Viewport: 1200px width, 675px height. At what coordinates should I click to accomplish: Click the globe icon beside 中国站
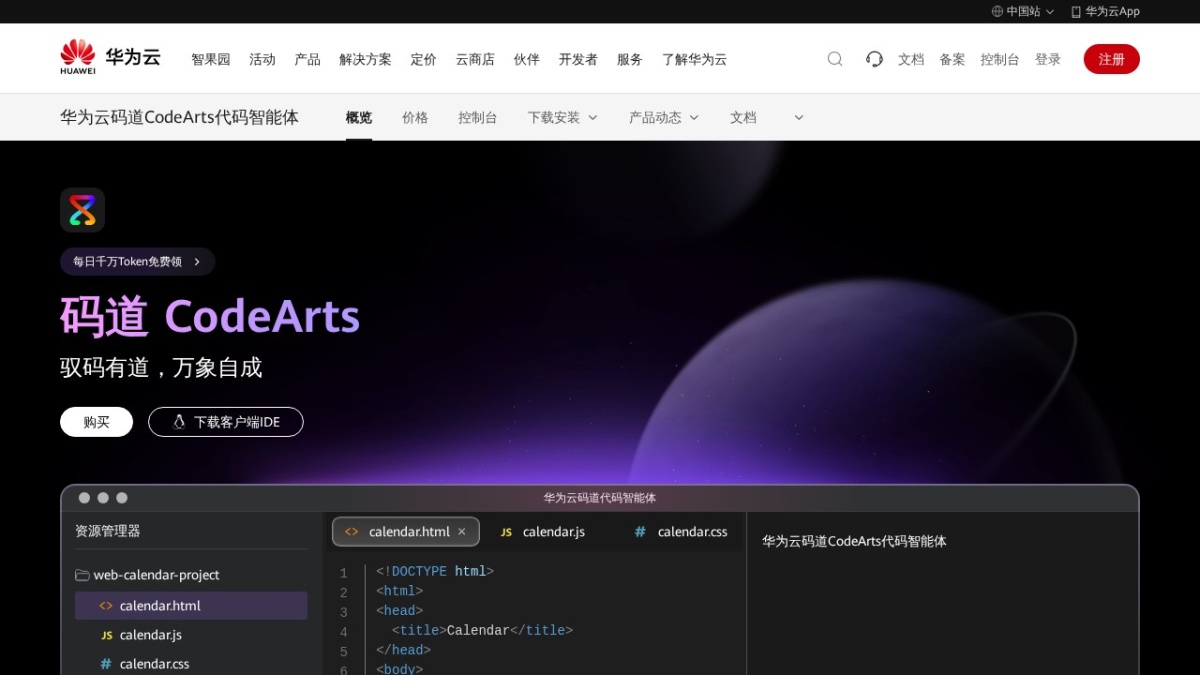tap(997, 12)
